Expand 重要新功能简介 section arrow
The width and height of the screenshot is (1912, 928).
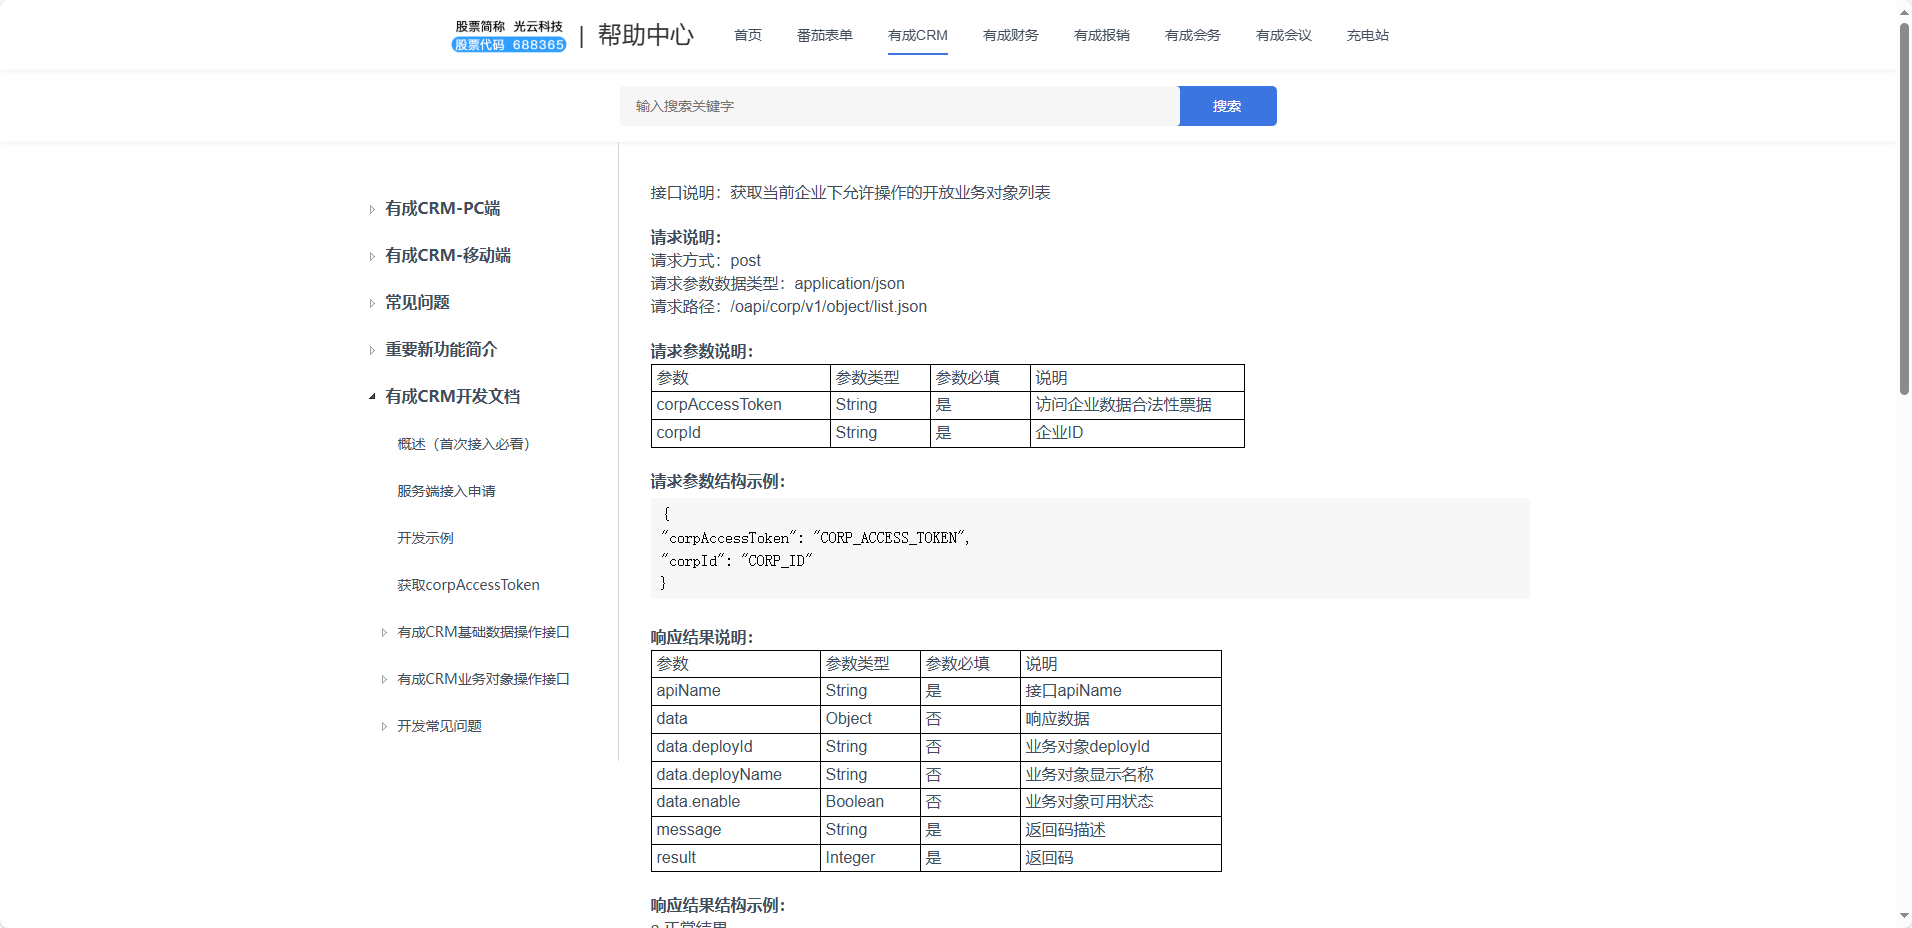372,351
